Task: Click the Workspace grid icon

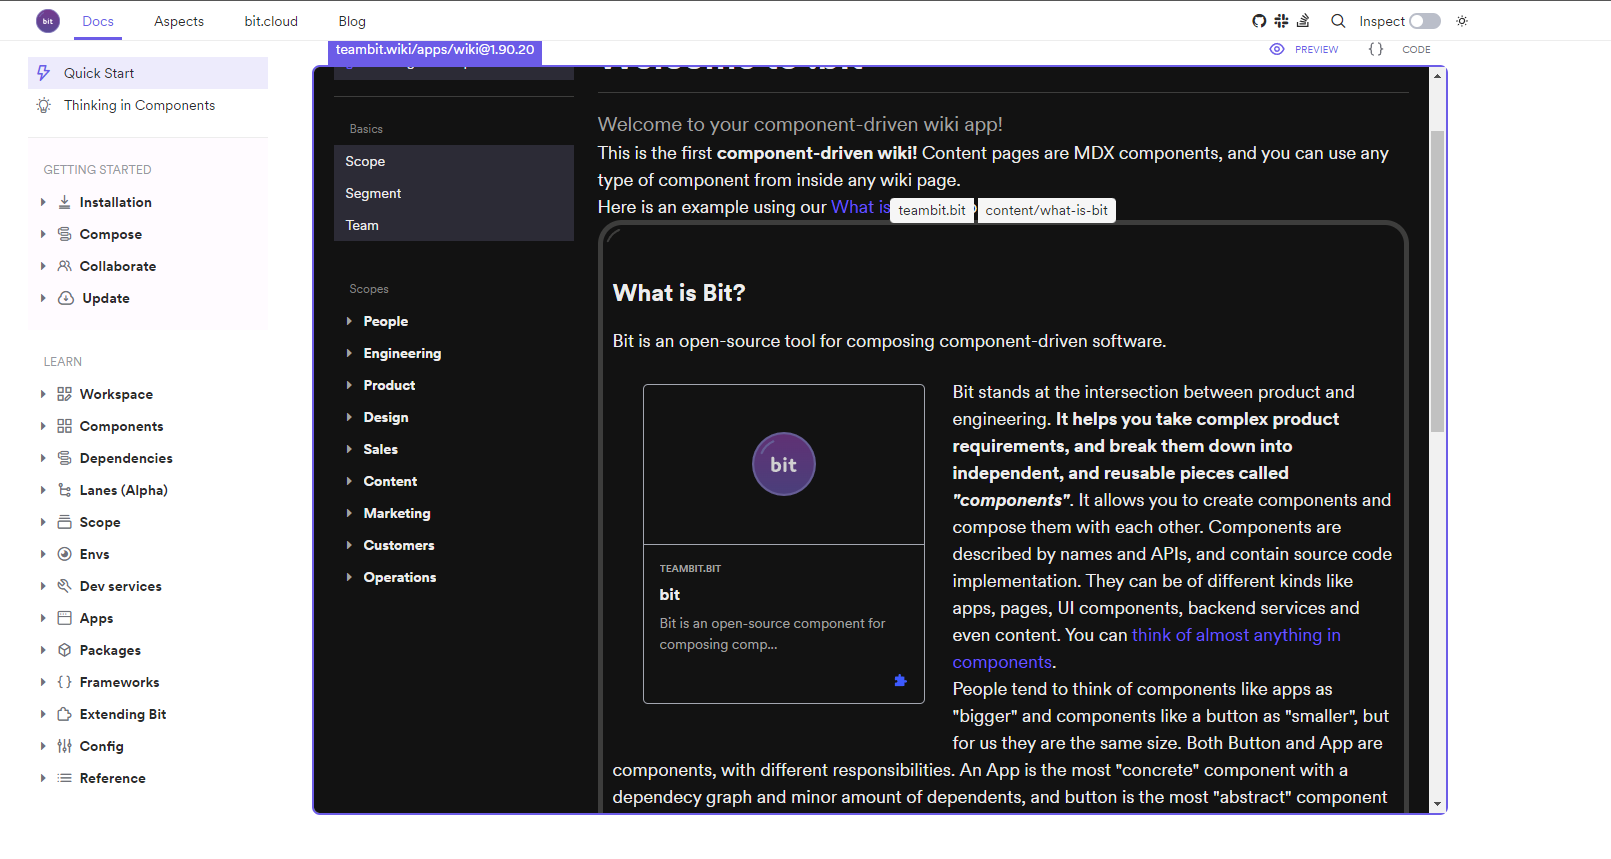Action: [64, 394]
